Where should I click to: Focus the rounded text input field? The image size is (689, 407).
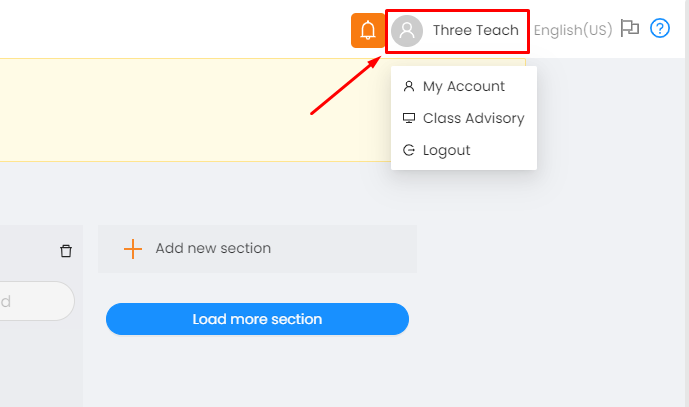point(37,301)
